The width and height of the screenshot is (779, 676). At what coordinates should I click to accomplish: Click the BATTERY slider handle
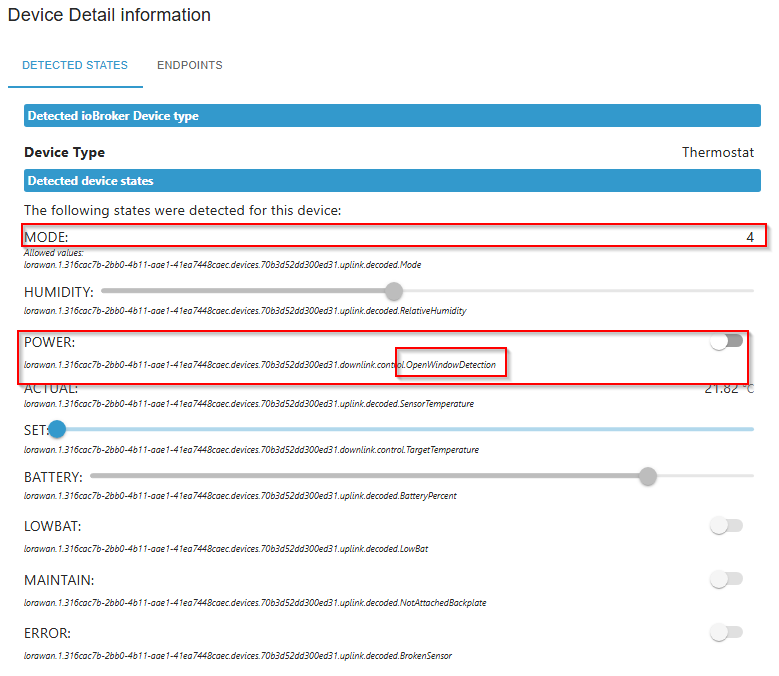coord(648,476)
